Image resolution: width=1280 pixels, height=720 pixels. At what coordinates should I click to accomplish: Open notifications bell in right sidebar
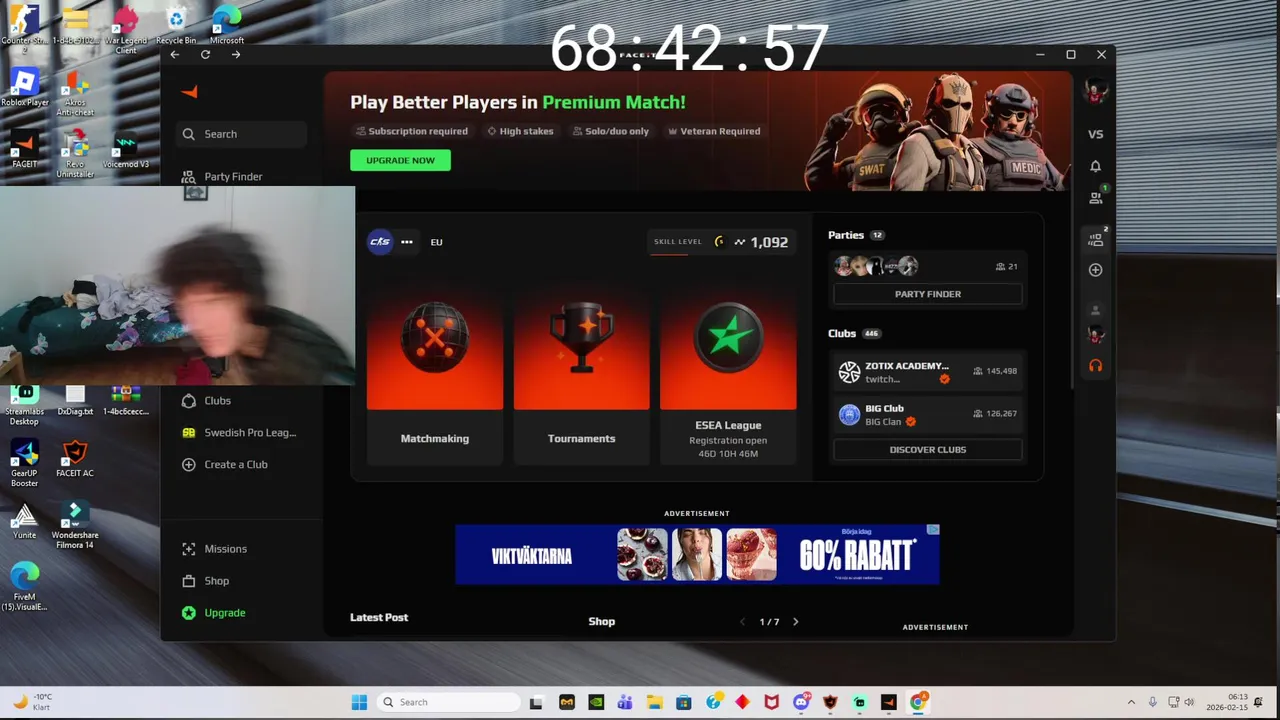tap(1095, 166)
